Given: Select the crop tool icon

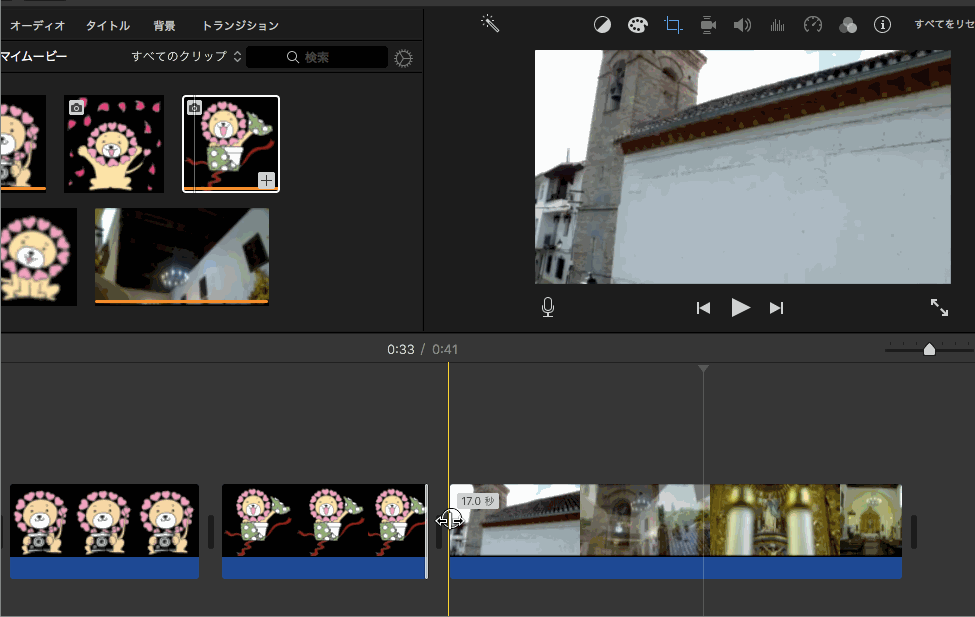Looking at the screenshot, I should (673, 25).
